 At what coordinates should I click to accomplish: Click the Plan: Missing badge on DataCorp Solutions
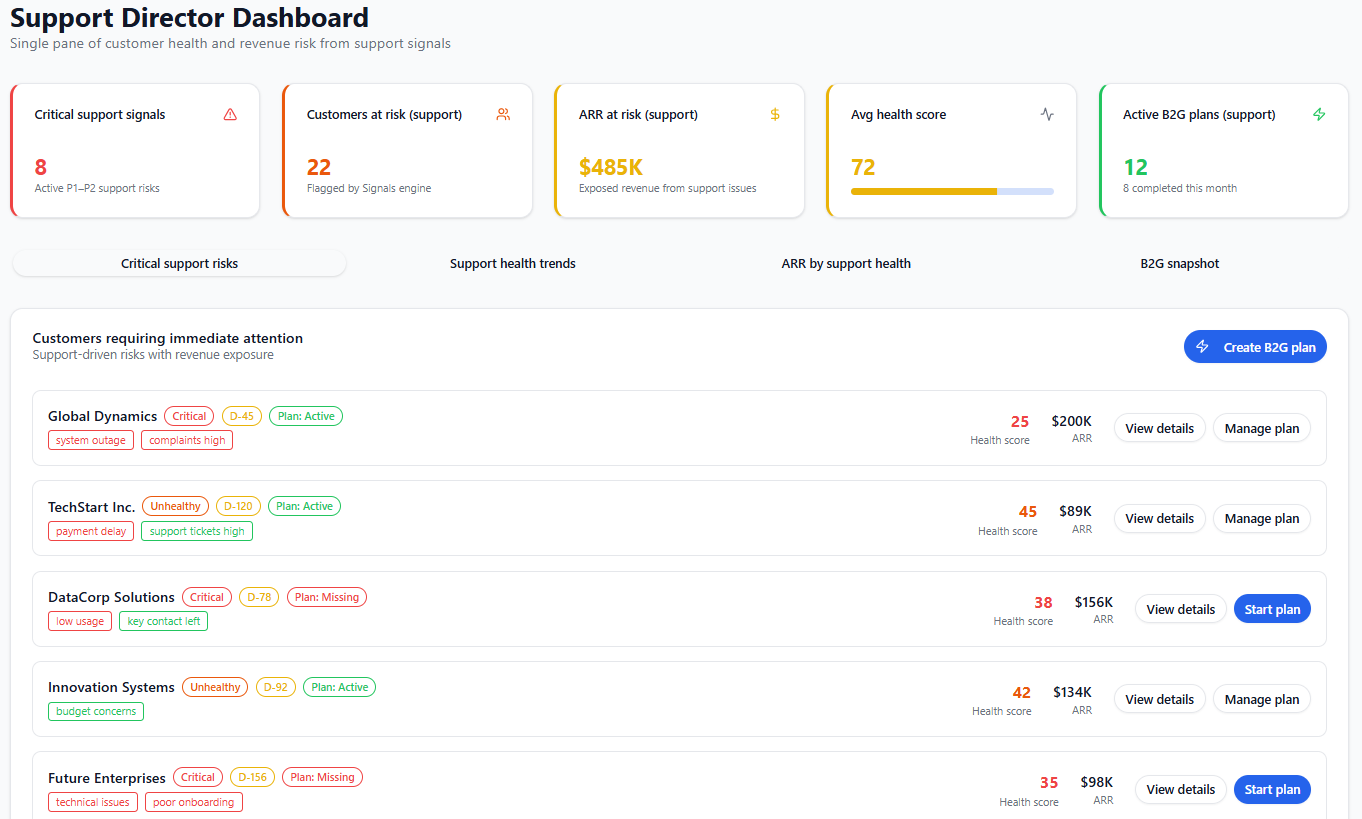(327, 598)
